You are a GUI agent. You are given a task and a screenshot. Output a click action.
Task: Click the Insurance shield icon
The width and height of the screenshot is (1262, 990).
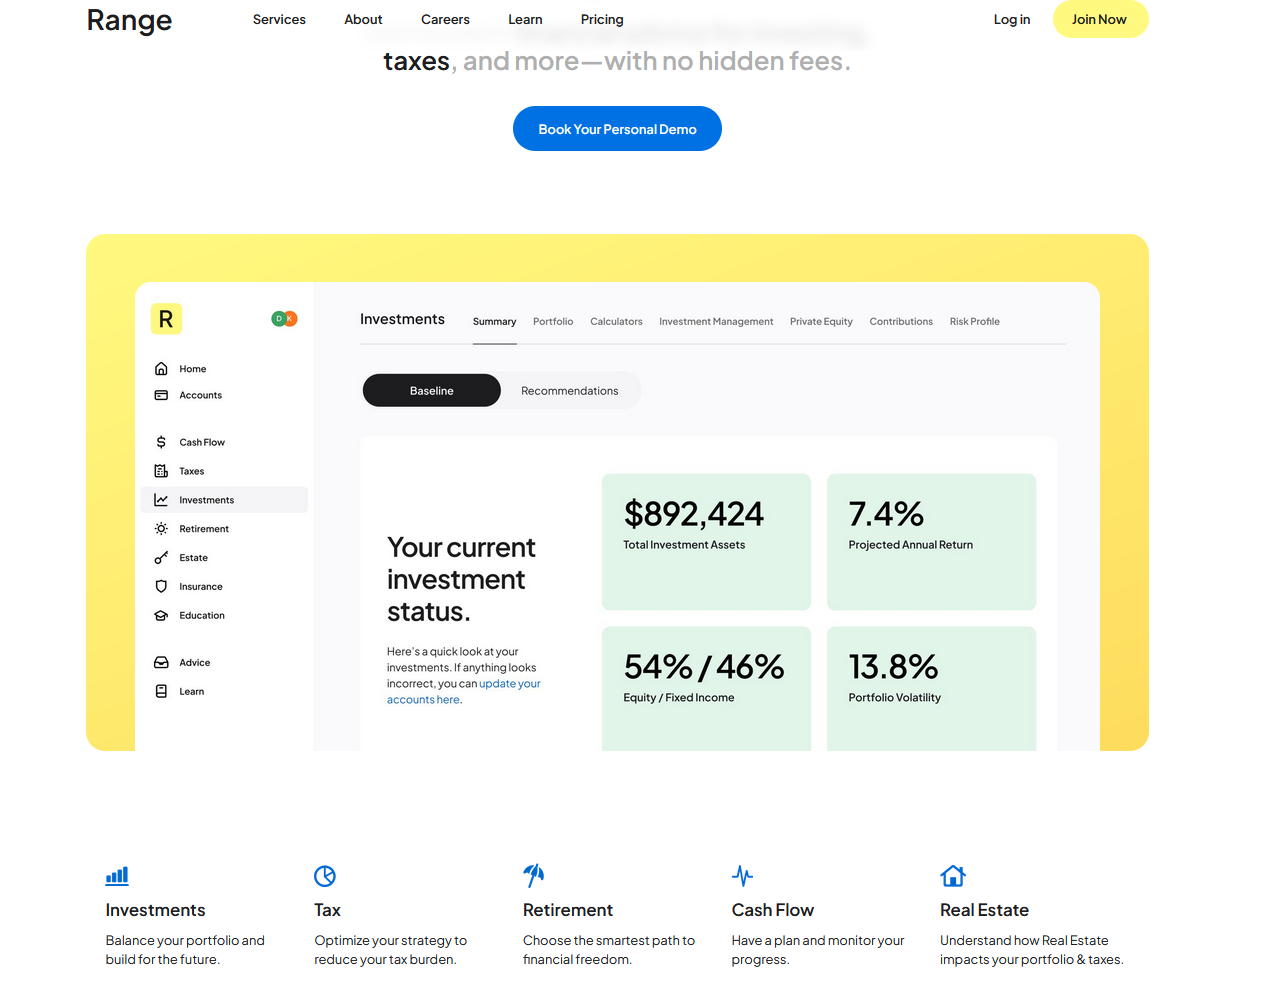point(161,587)
